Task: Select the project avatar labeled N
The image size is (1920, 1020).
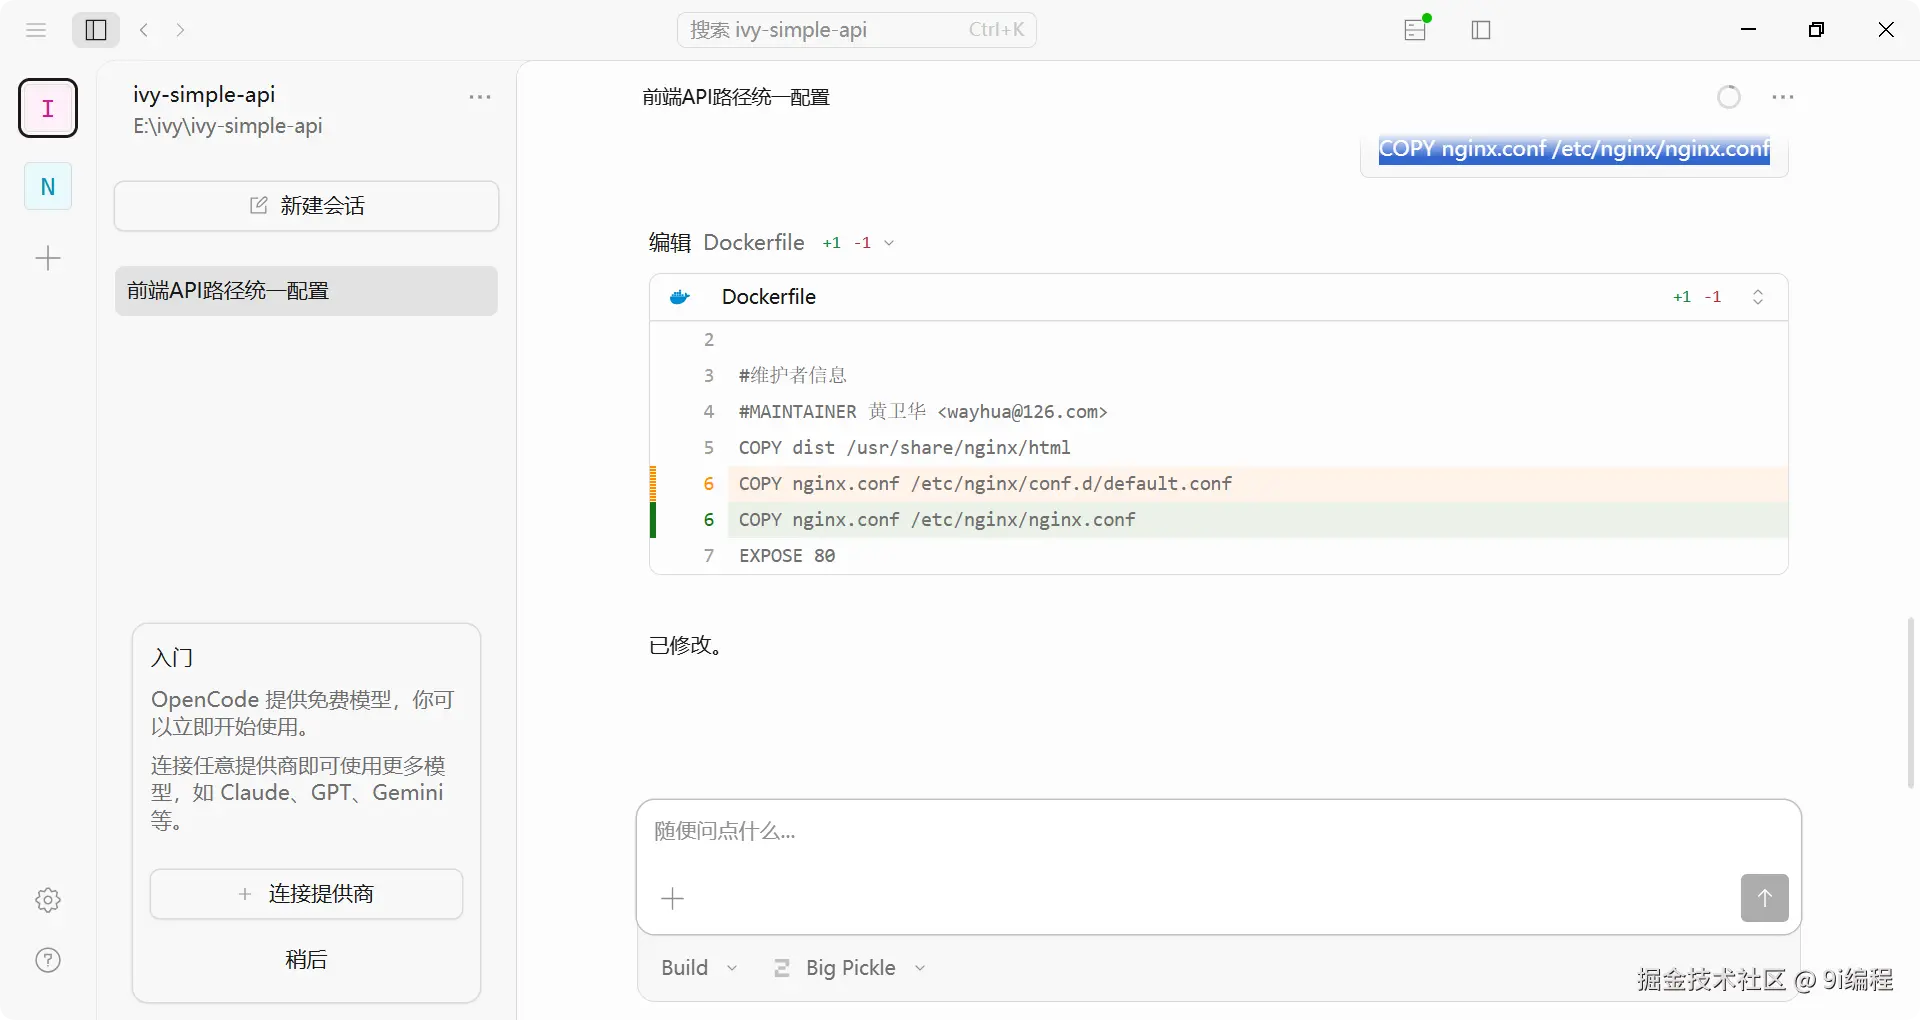Action: pyautogui.click(x=48, y=186)
